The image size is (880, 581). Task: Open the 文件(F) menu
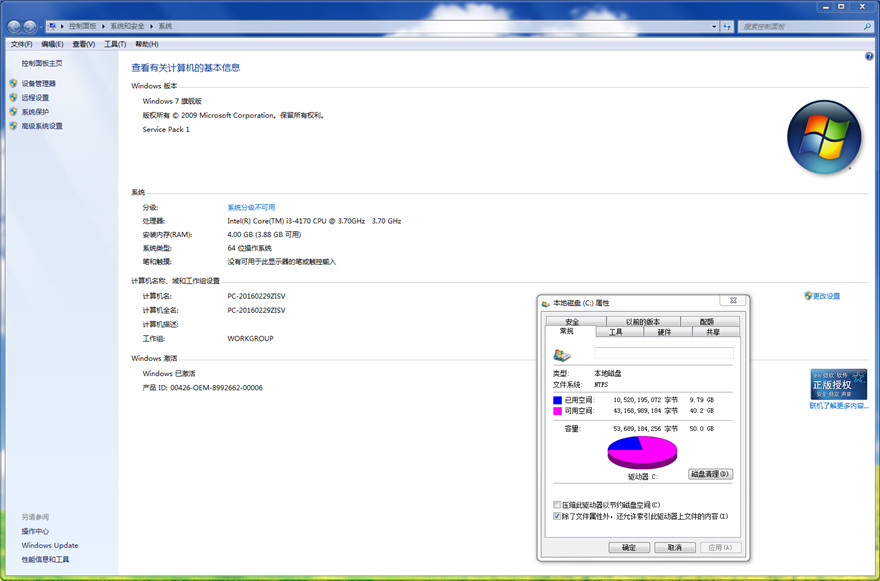coord(21,44)
